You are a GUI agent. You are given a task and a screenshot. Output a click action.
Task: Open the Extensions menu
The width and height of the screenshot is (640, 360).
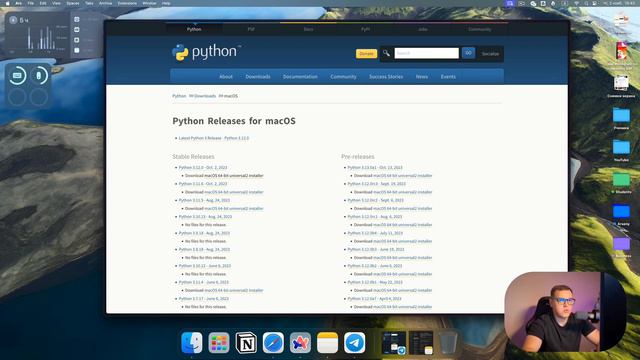(x=127, y=3)
